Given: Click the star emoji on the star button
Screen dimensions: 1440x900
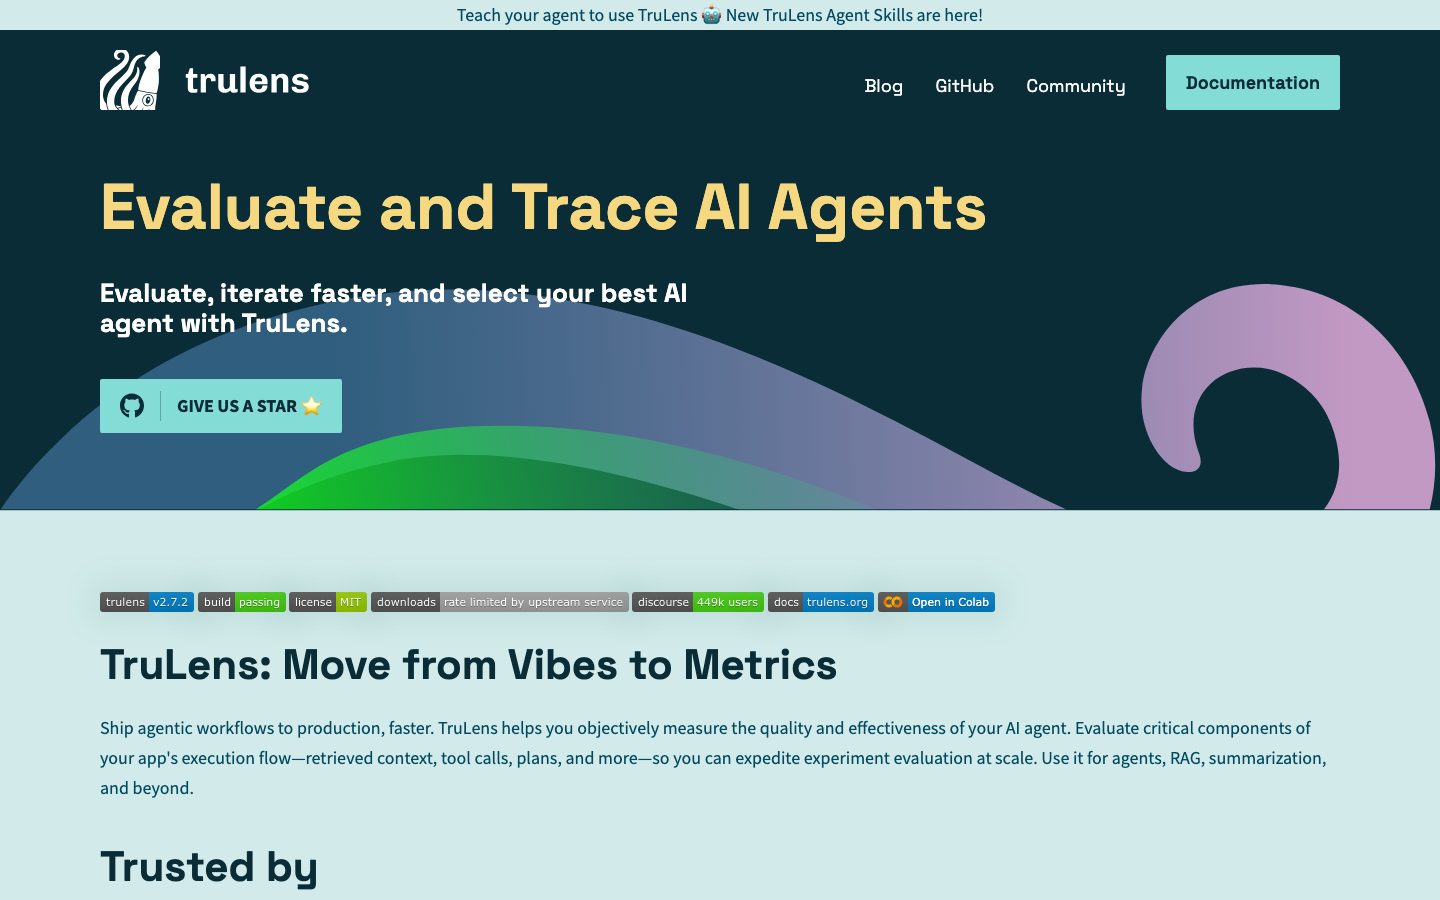Looking at the screenshot, I should pos(312,406).
